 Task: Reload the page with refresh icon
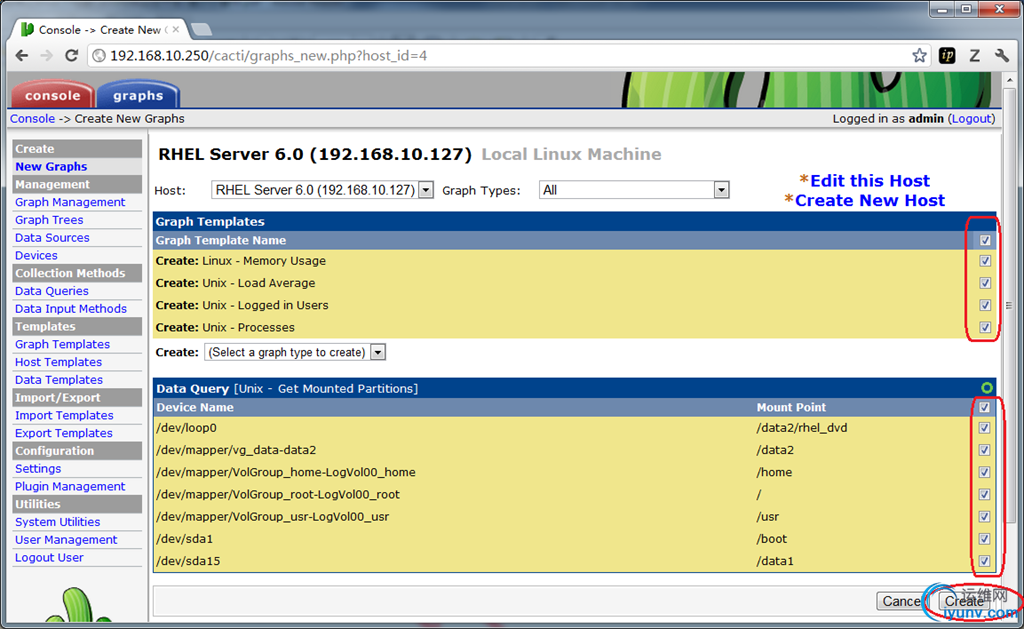(71, 56)
